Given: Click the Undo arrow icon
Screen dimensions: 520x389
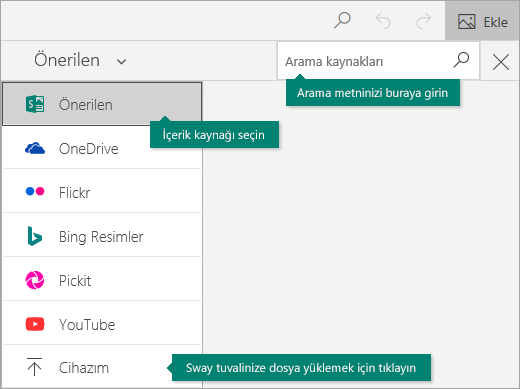Looking at the screenshot, I should [383, 21].
